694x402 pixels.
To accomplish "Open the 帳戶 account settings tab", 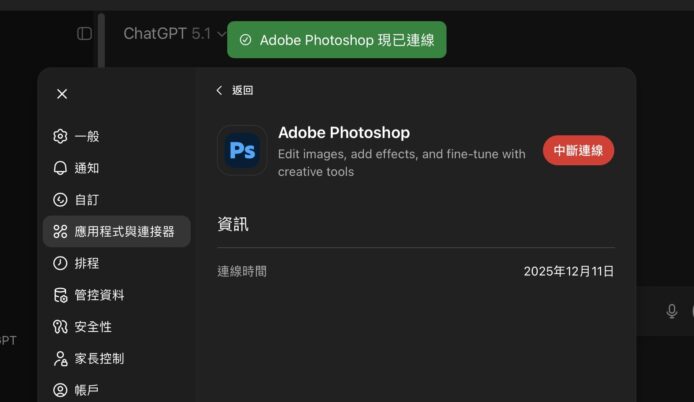I will pos(87,390).
